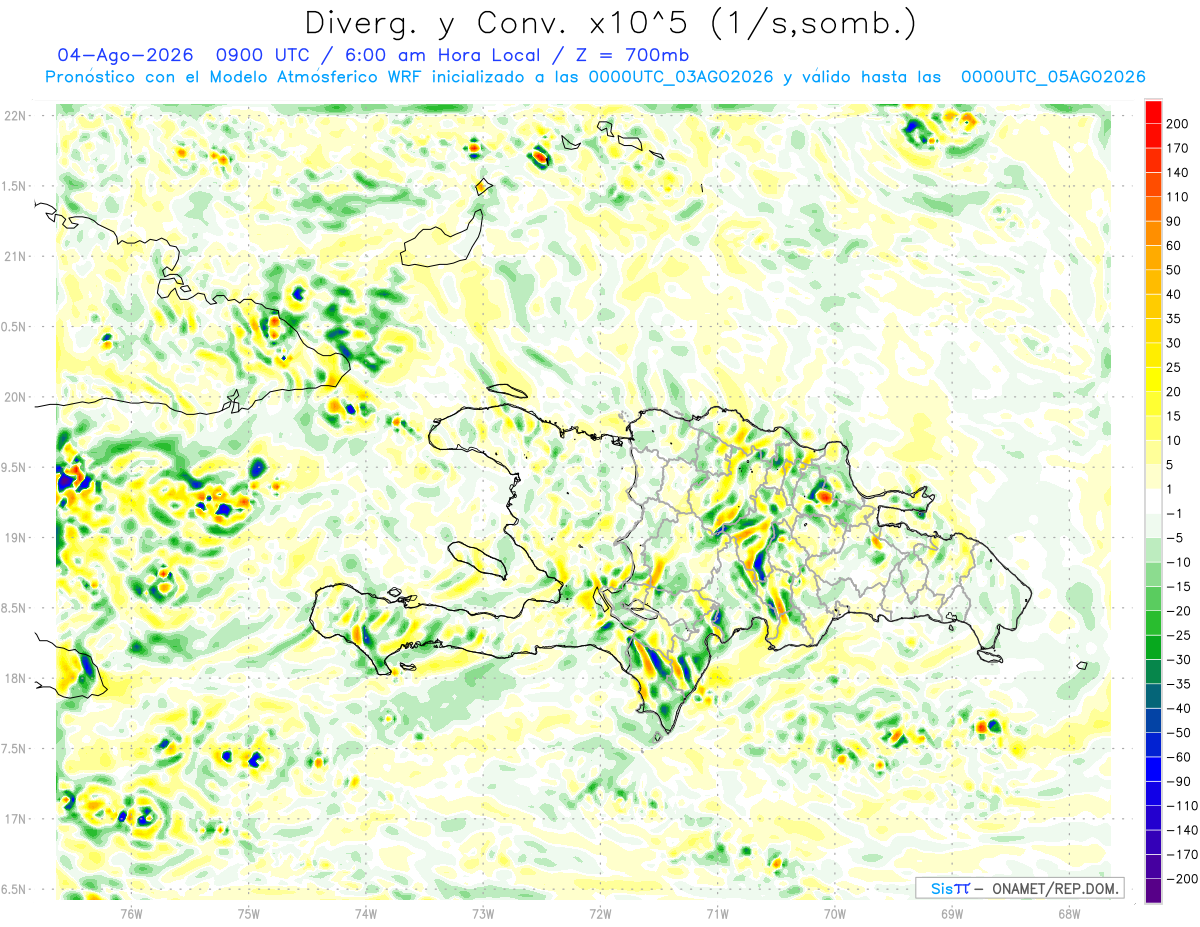
Task: Click the bottom dark purple color bar segment
Action: click(x=1153, y=891)
